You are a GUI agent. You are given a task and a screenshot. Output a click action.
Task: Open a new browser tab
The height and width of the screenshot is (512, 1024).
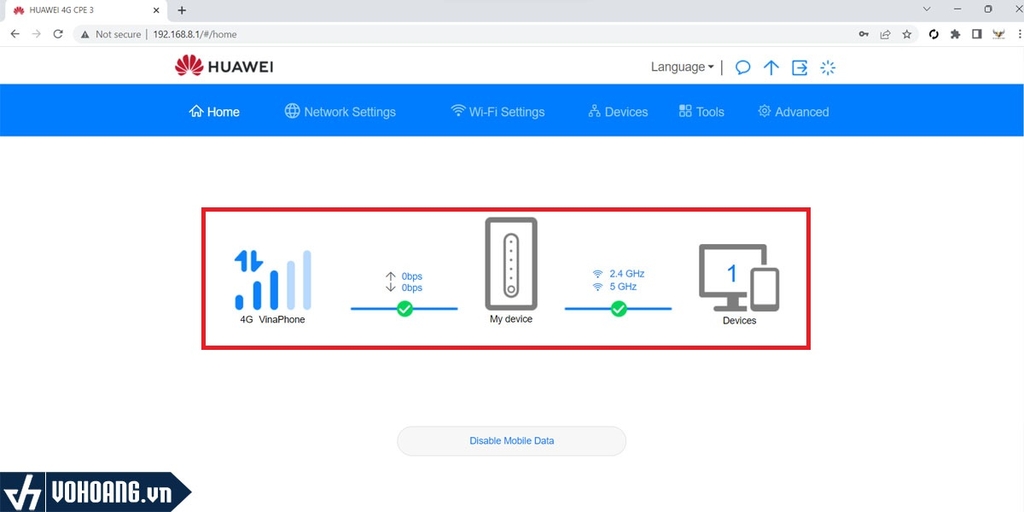(x=182, y=10)
